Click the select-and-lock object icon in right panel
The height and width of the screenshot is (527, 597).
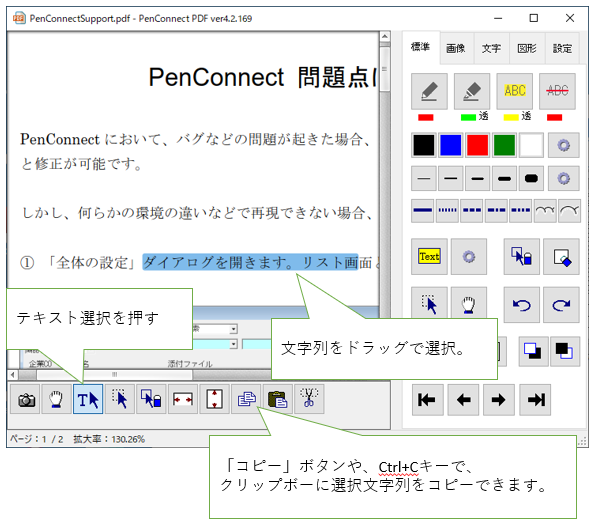point(521,256)
